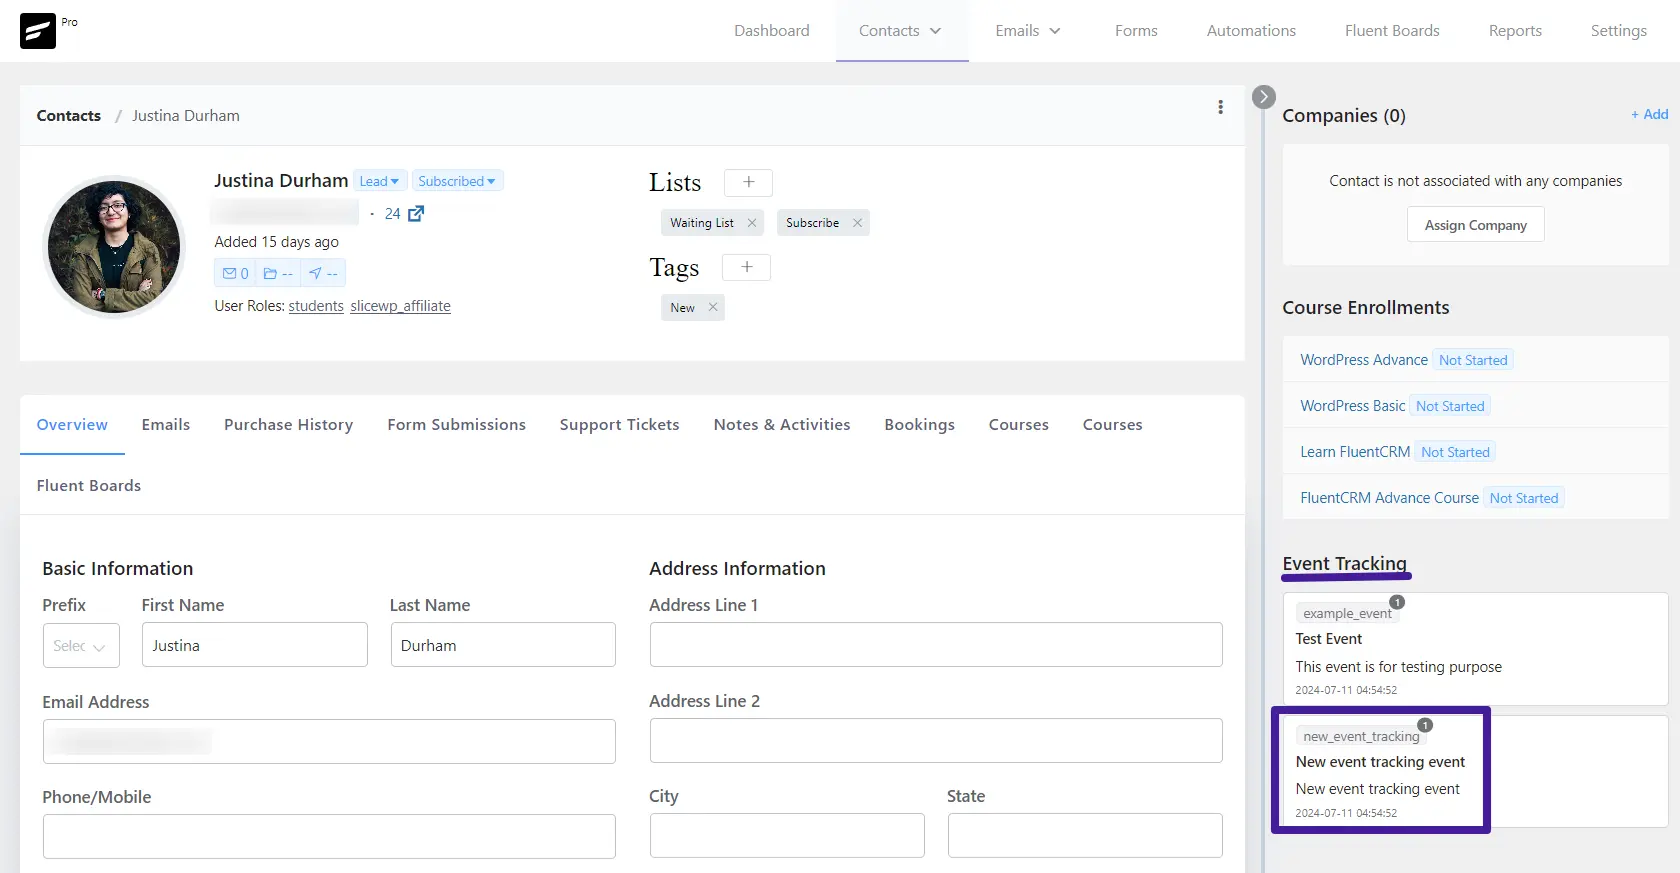This screenshot has height=873, width=1680.
Task: Click the Phone/Mobile field
Action: (329, 836)
